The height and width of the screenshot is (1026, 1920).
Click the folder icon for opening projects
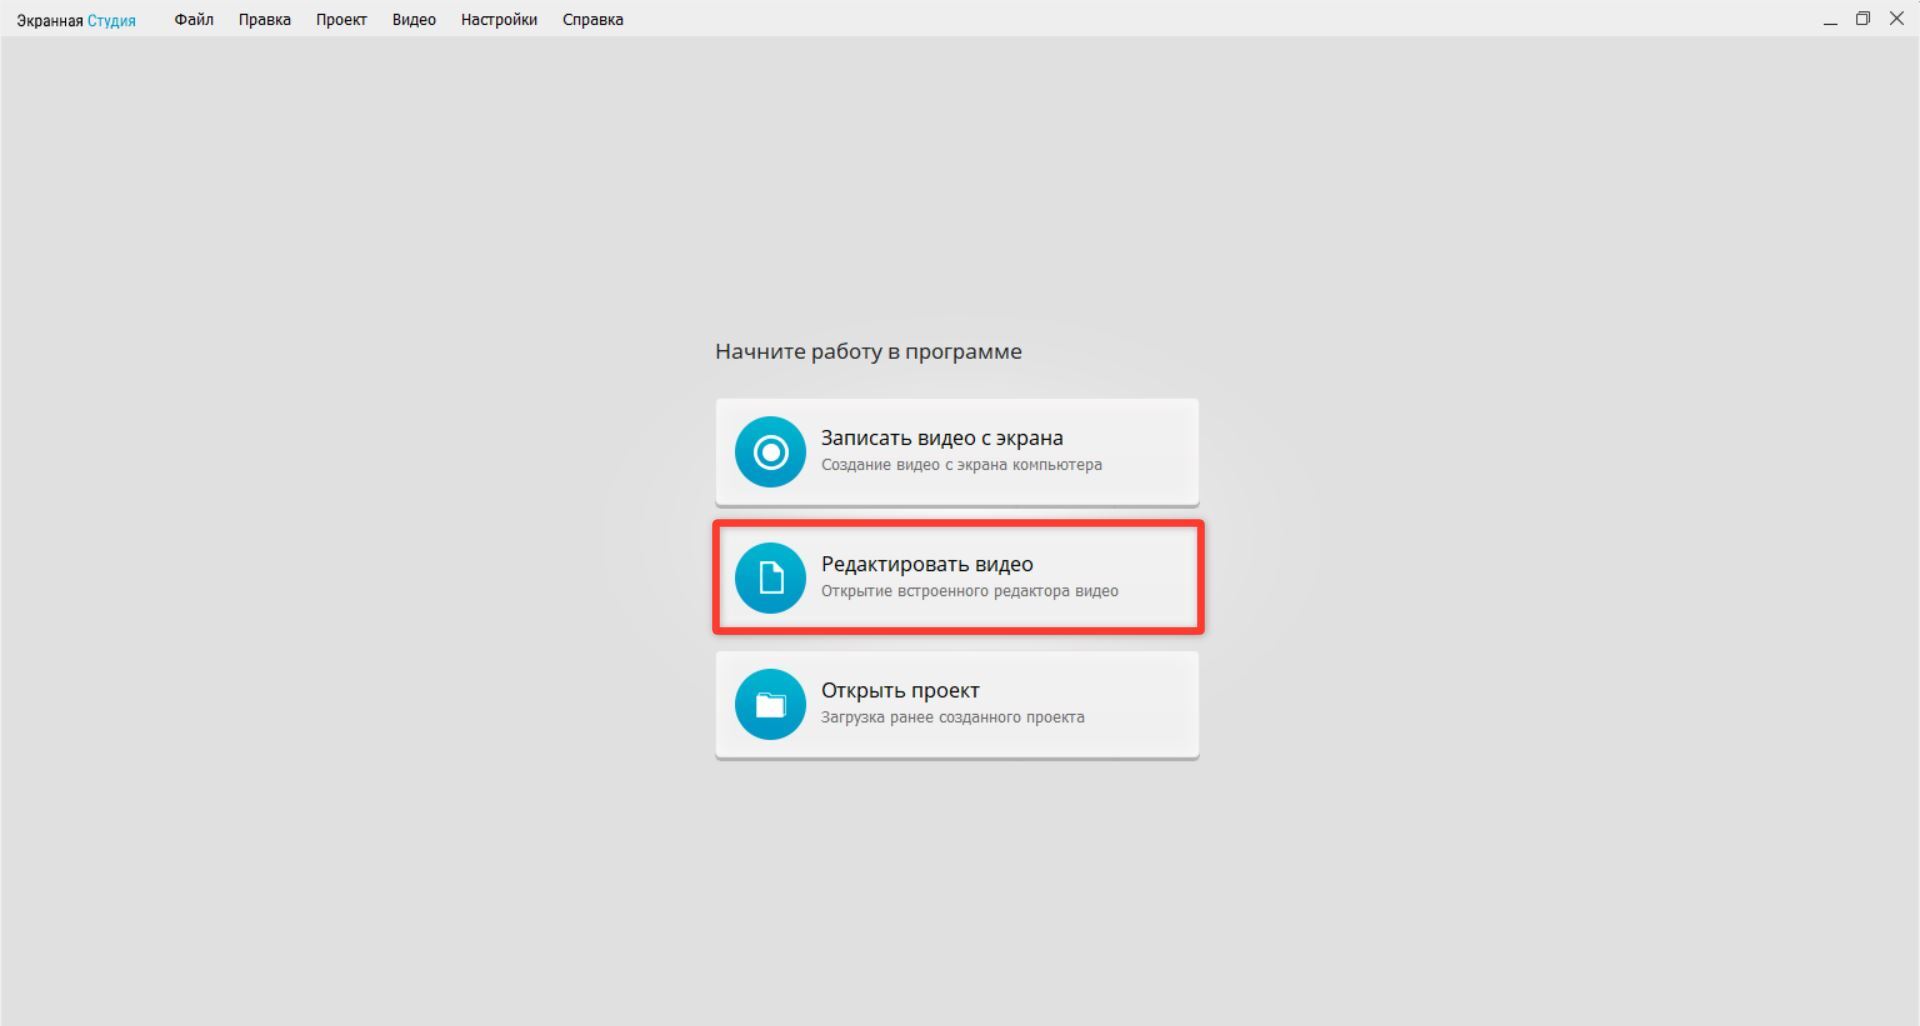(x=770, y=704)
